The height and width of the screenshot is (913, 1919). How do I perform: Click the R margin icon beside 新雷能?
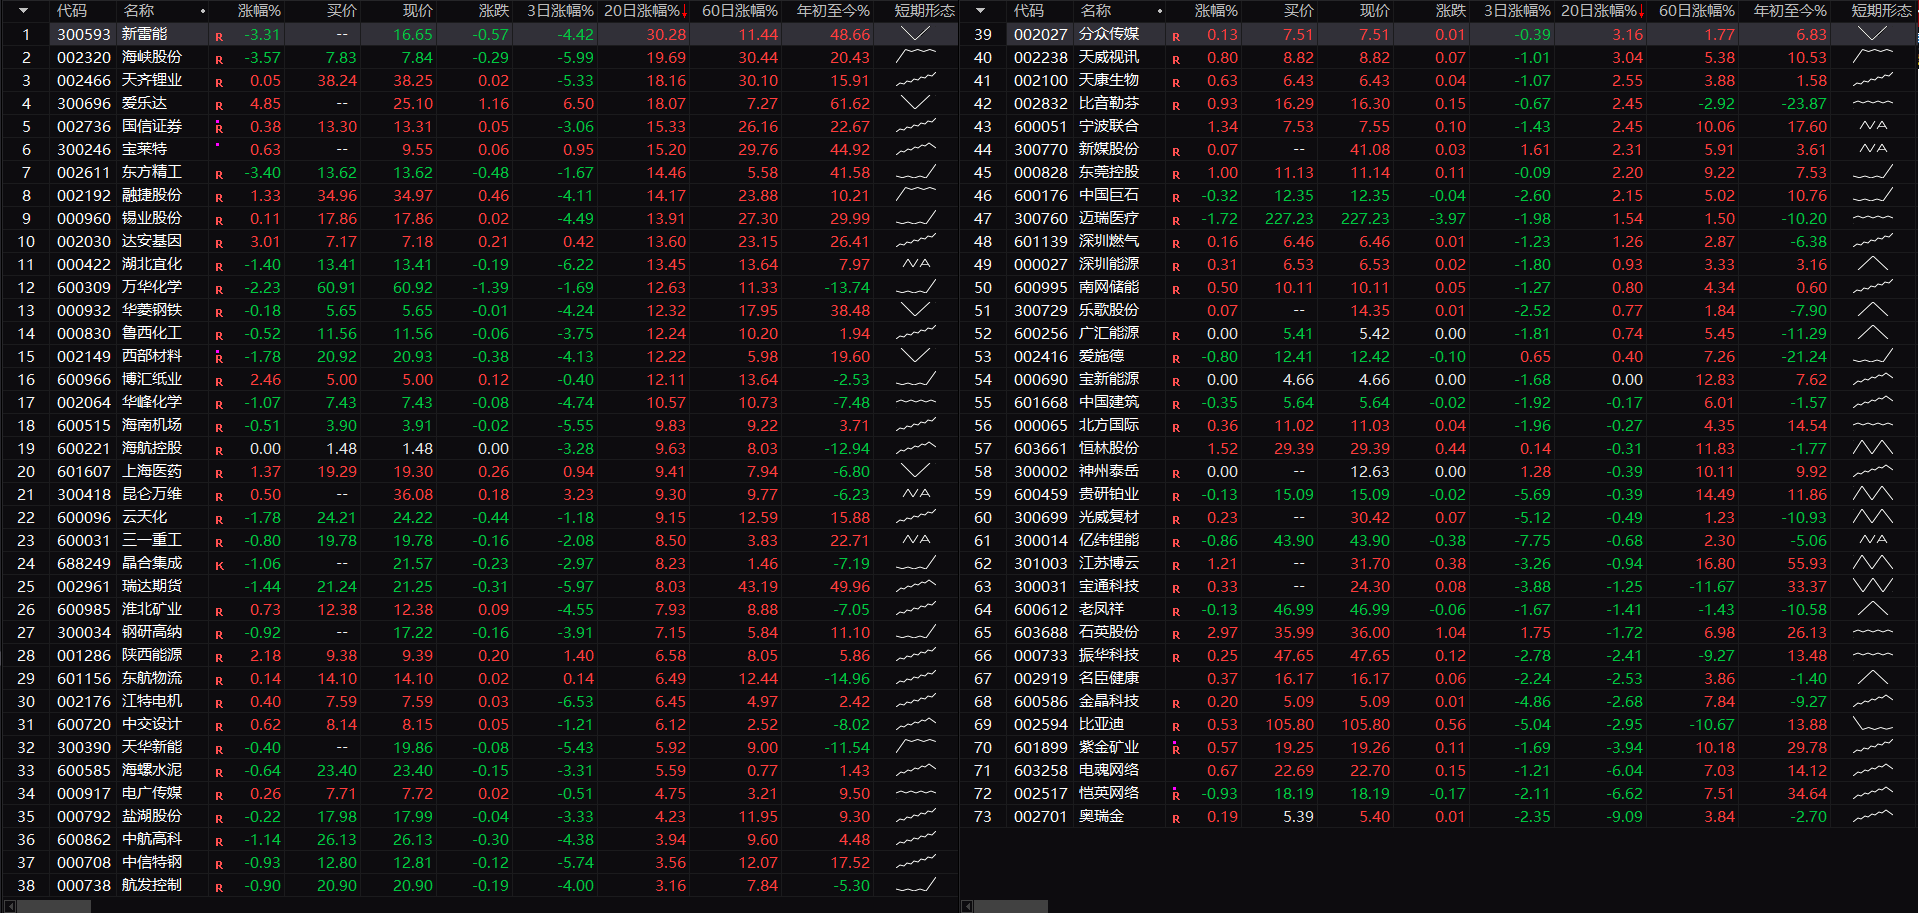pos(219,36)
